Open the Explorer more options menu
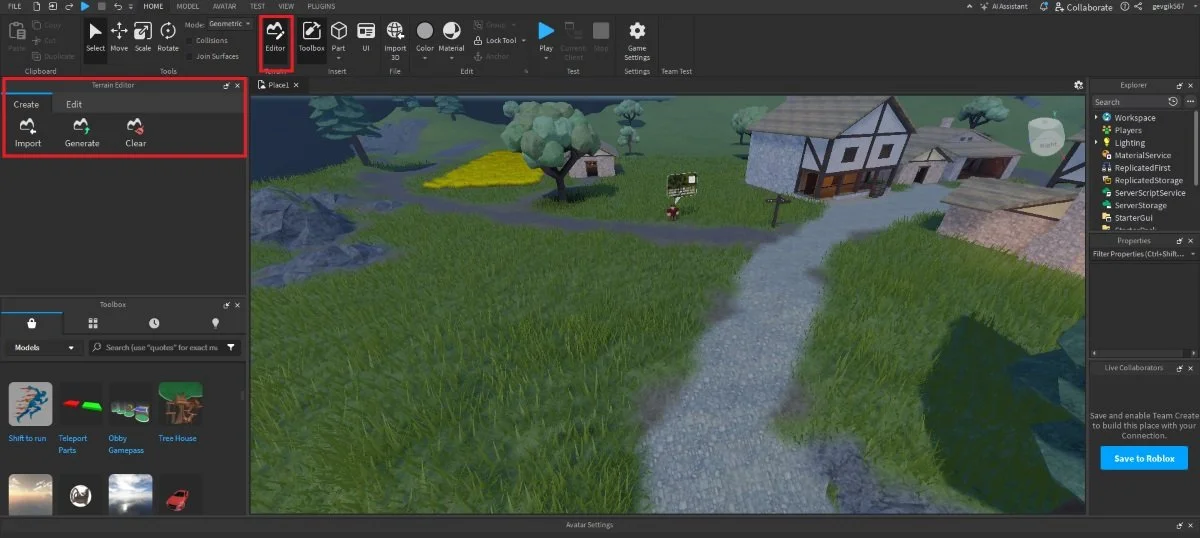 click(1190, 102)
